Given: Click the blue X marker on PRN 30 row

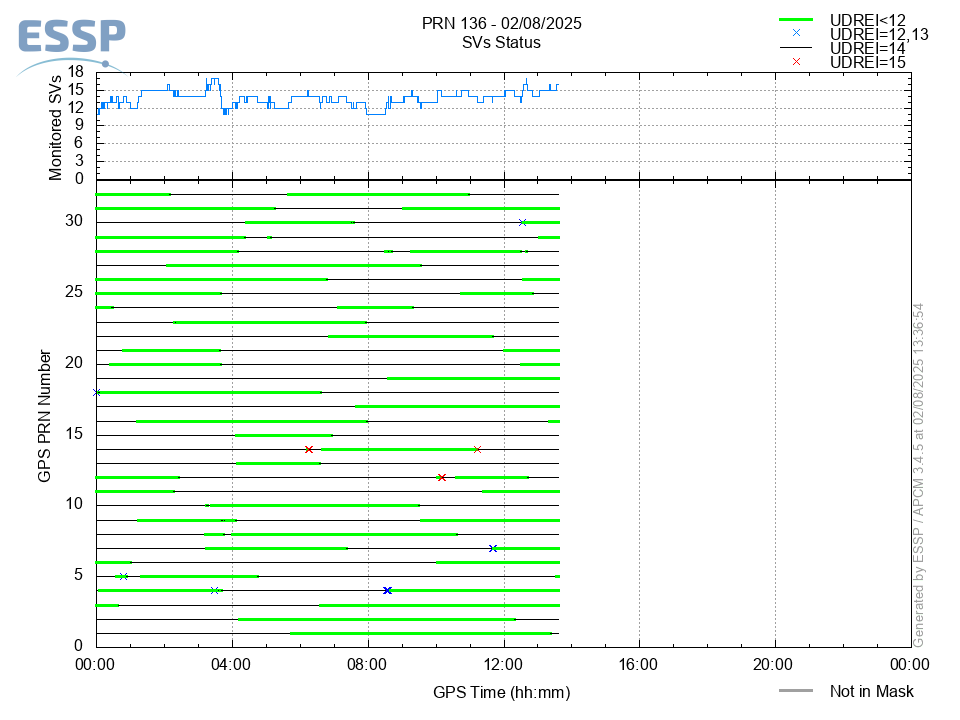Looking at the screenshot, I should tap(522, 222).
